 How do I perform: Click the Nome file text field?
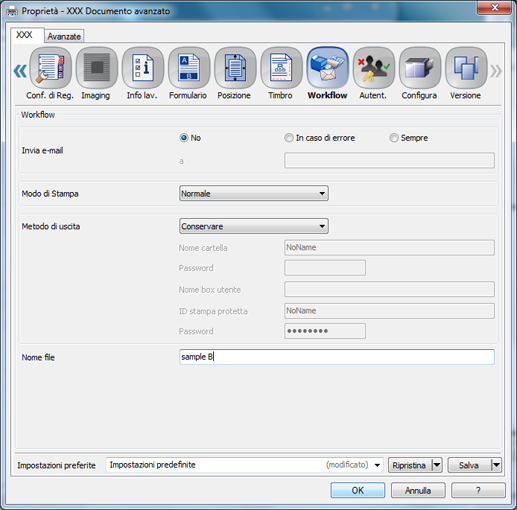[x=337, y=357]
